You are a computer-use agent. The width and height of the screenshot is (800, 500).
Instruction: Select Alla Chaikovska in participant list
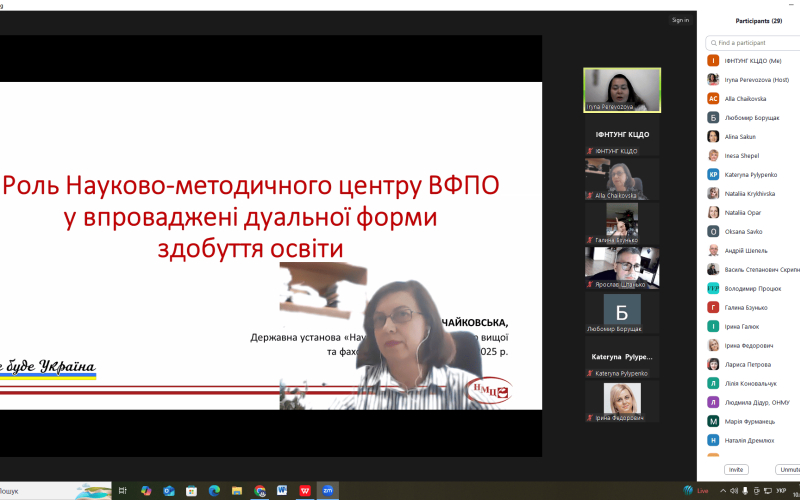[x=753, y=98]
